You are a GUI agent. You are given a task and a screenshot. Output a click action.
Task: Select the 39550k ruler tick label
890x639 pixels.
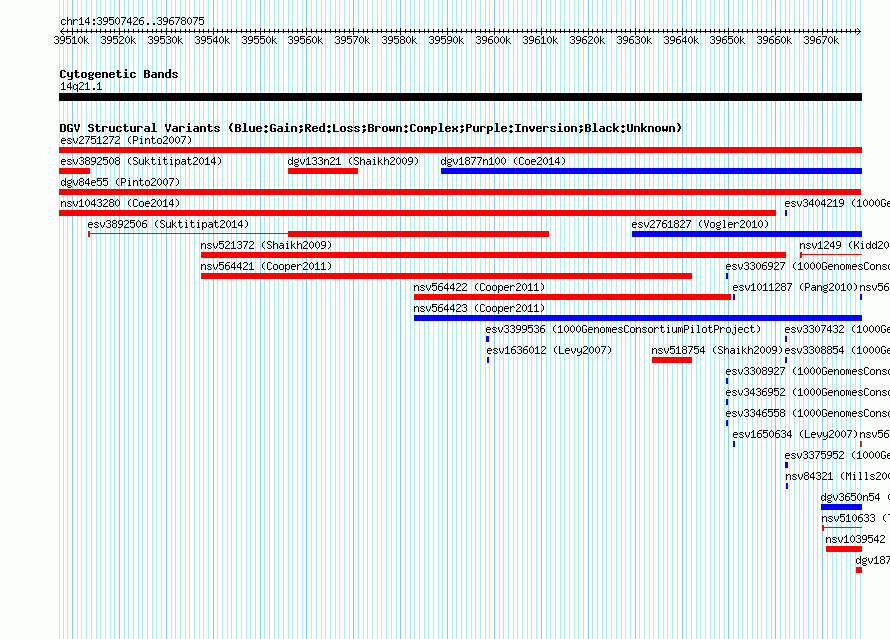tap(259, 40)
